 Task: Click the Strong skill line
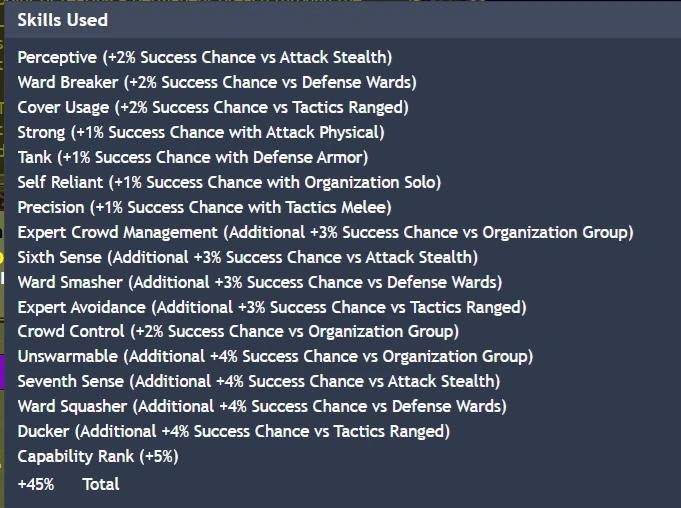point(201,132)
